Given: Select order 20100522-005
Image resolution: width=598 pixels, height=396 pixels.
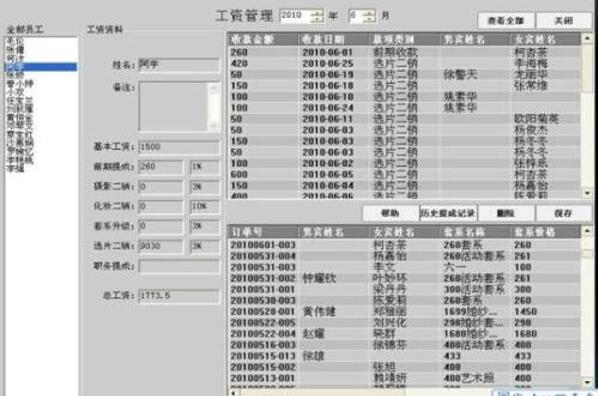Looking at the screenshot, I should 404,322.
